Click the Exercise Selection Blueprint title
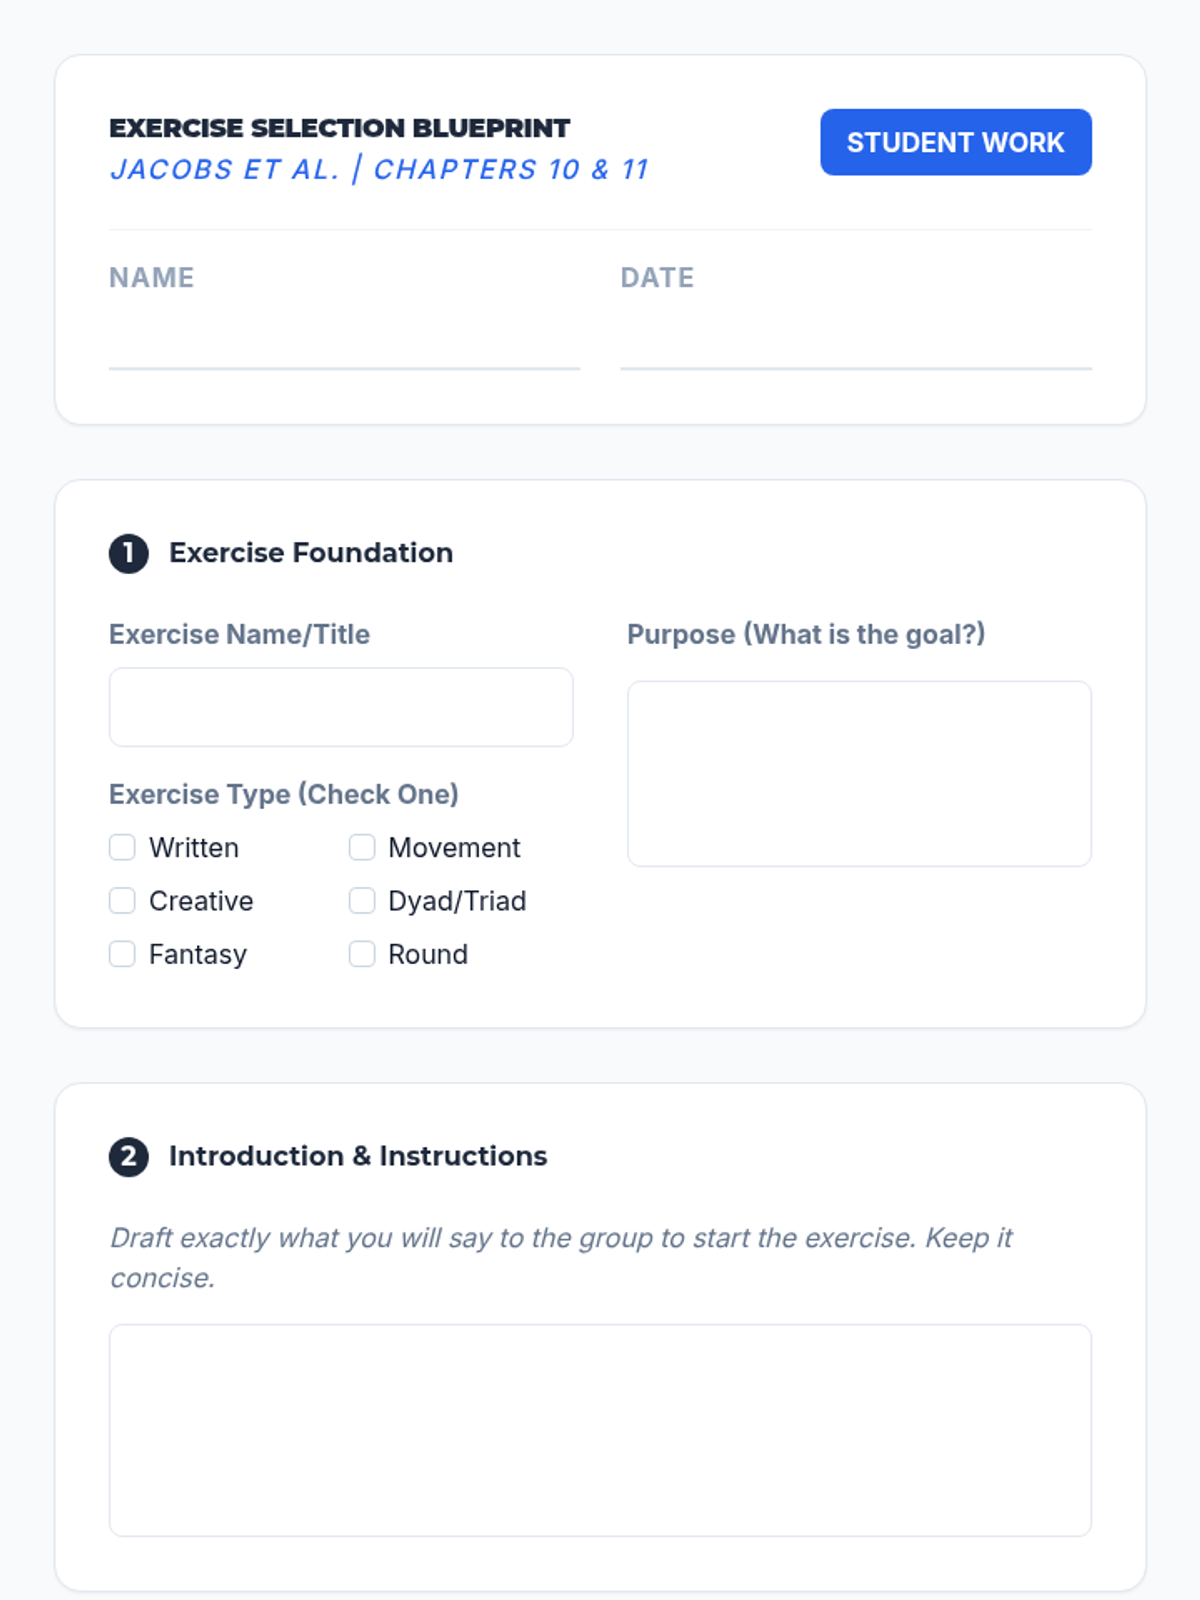This screenshot has height=1600, width=1200. click(340, 128)
